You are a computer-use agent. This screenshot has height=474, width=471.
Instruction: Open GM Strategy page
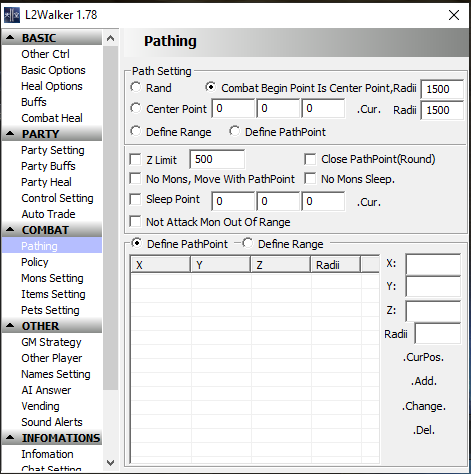51,342
